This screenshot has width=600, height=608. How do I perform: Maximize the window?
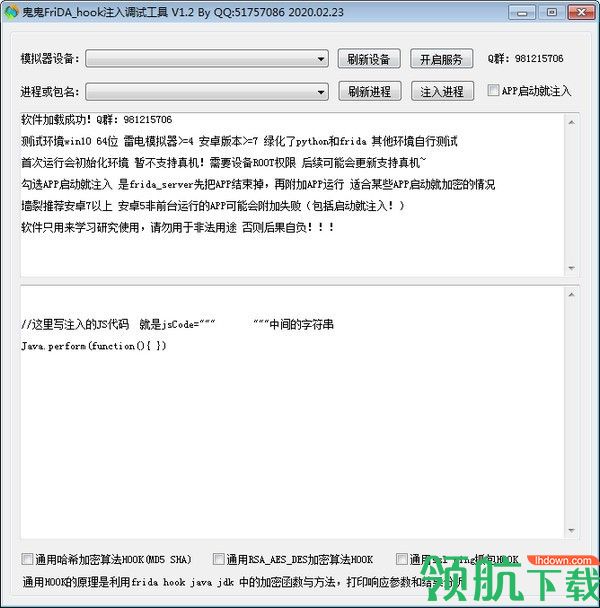[x=552, y=12]
